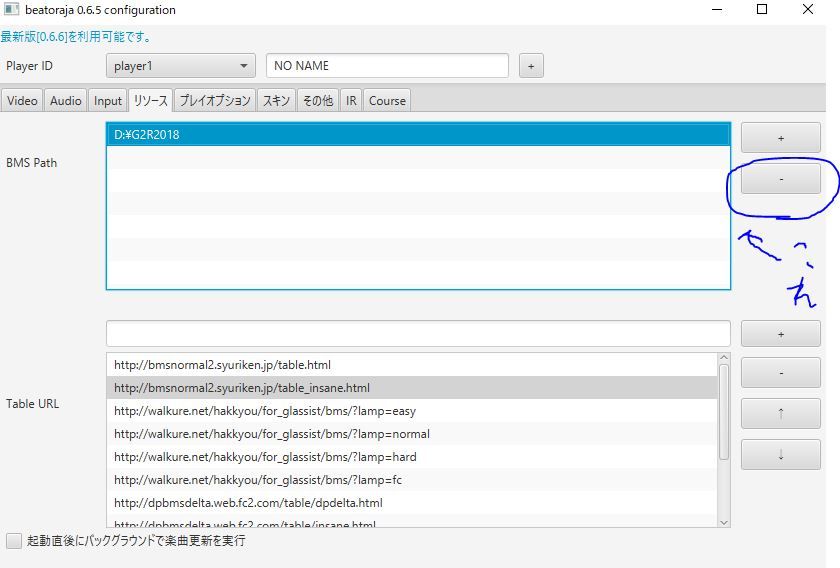Add a table URL with the plus button
The height and width of the screenshot is (568, 840).
pyautogui.click(x=781, y=334)
